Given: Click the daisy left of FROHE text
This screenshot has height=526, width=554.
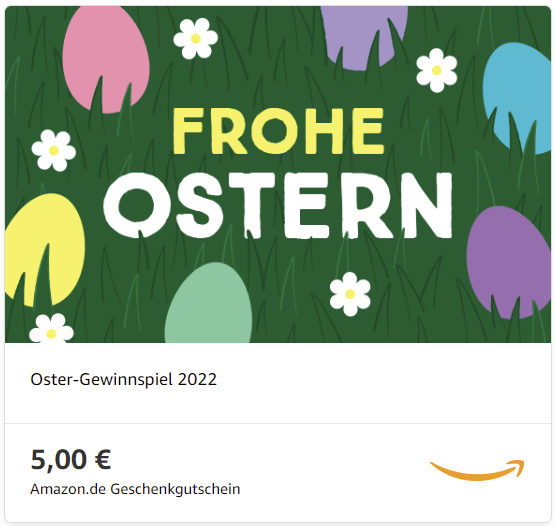Looking at the screenshot, I should coord(53,150).
